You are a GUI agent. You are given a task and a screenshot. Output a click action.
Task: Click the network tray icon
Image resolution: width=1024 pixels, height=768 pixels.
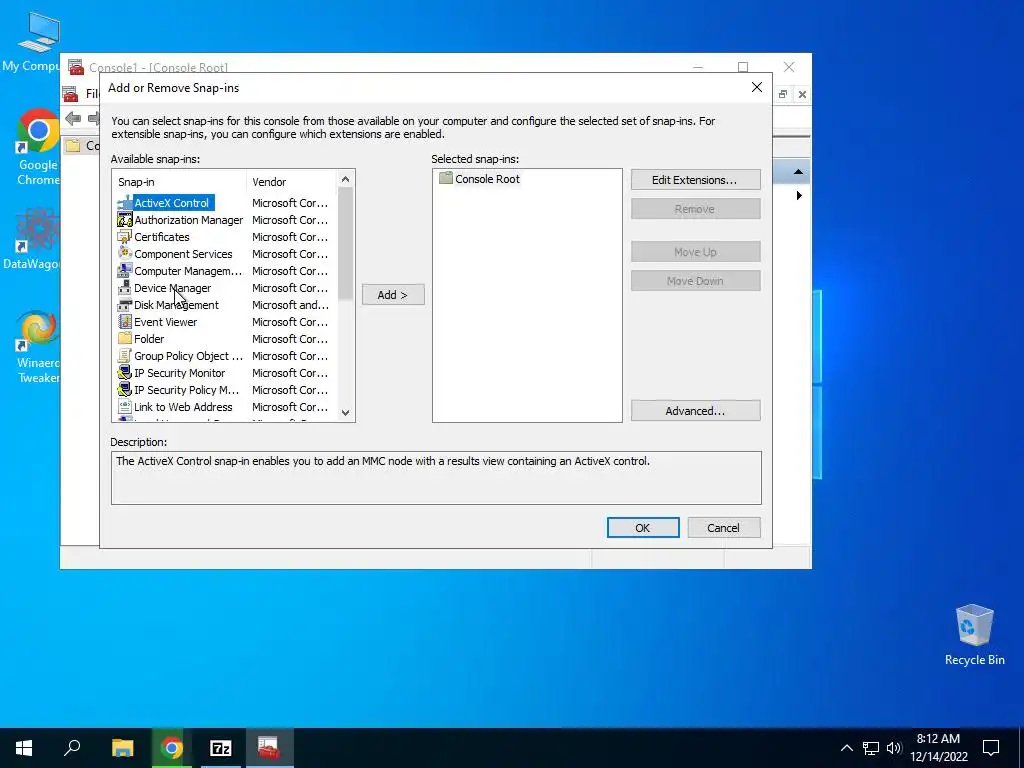pyautogui.click(x=871, y=748)
